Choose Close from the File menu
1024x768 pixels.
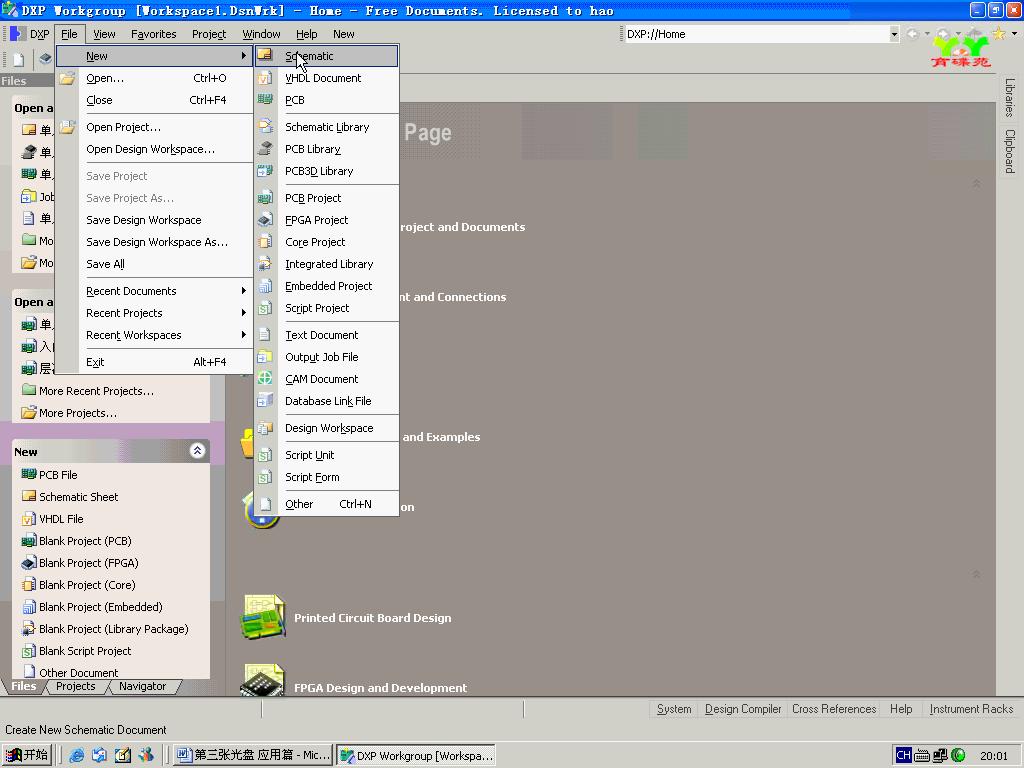(x=154, y=100)
